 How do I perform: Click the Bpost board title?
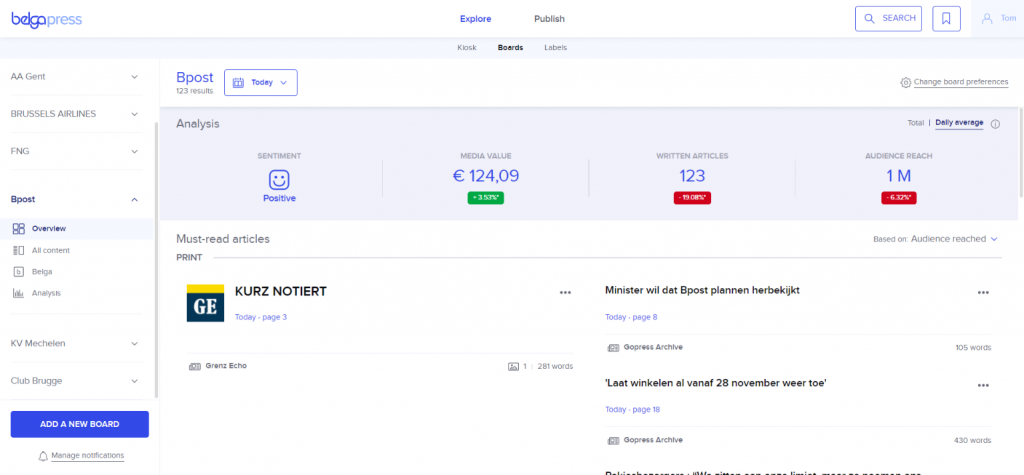(x=195, y=78)
